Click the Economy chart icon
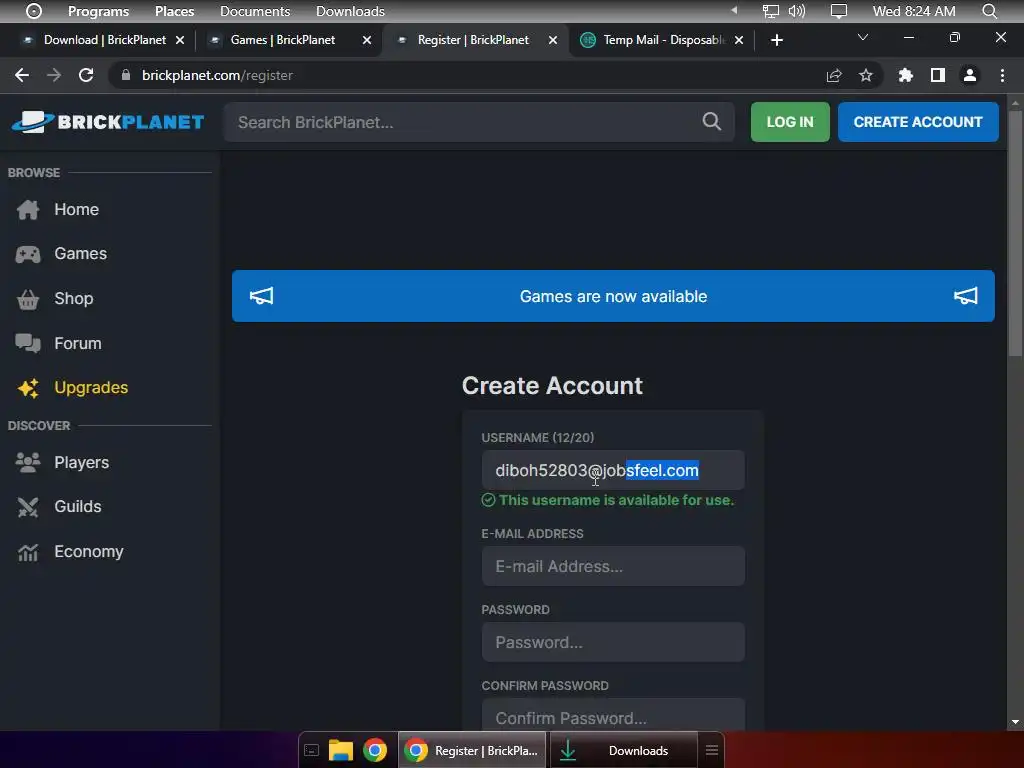The width and height of the screenshot is (1024, 768). click(27, 552)
